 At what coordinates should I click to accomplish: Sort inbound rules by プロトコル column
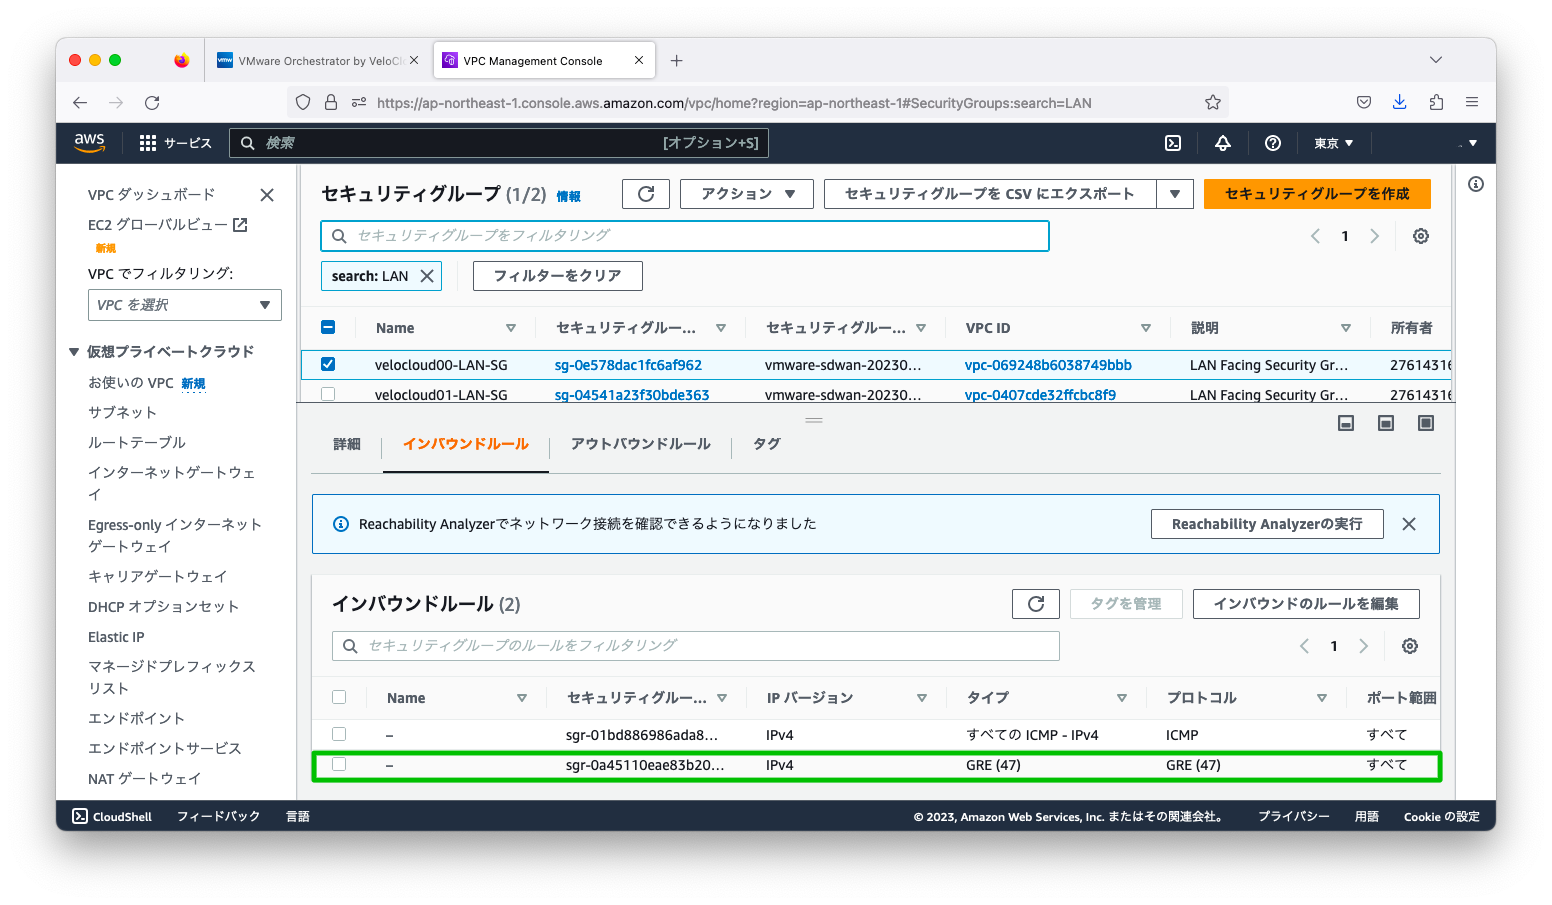click(1322, 698)
